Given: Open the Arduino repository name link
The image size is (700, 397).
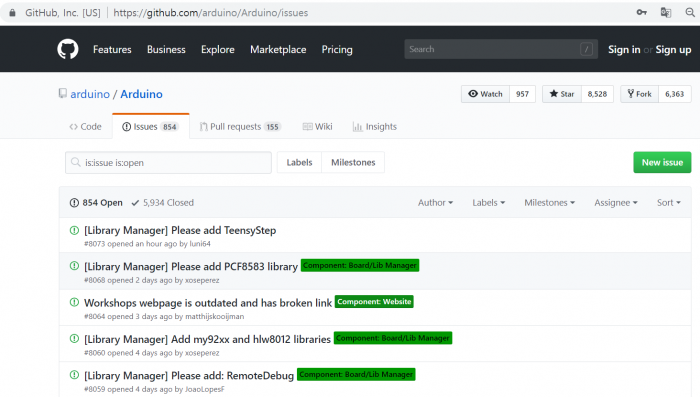Looking at the screenshot, I should [142, 94].
